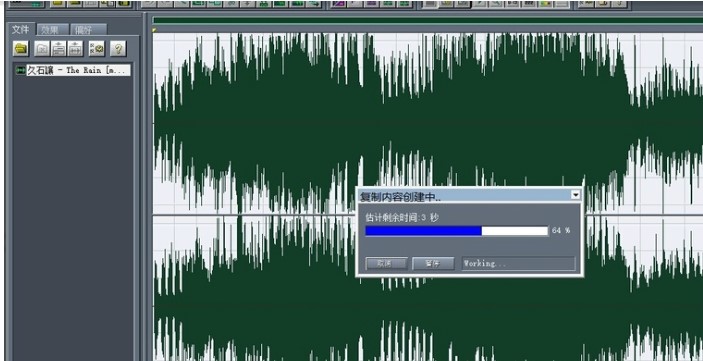The height and width of the screenshot is (361, 703).
Task: Click the Working... status field
Action: (x=518, y=263)
